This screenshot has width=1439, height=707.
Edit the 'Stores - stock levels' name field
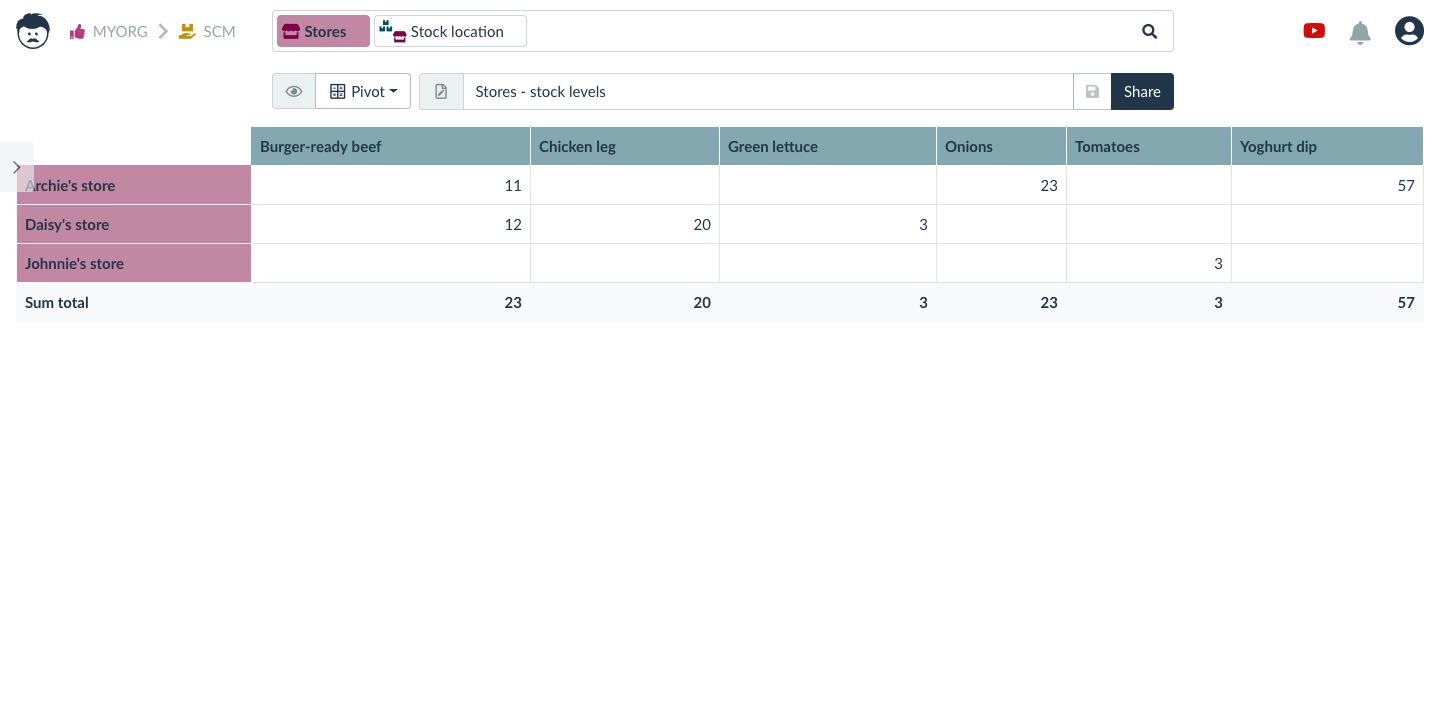click(768, 91)
